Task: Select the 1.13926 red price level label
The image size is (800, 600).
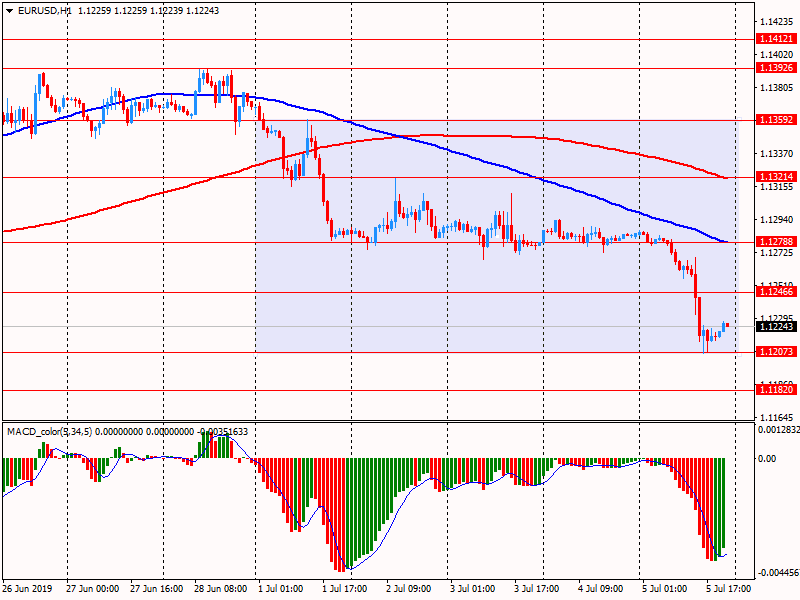Action: coord(777,68)
